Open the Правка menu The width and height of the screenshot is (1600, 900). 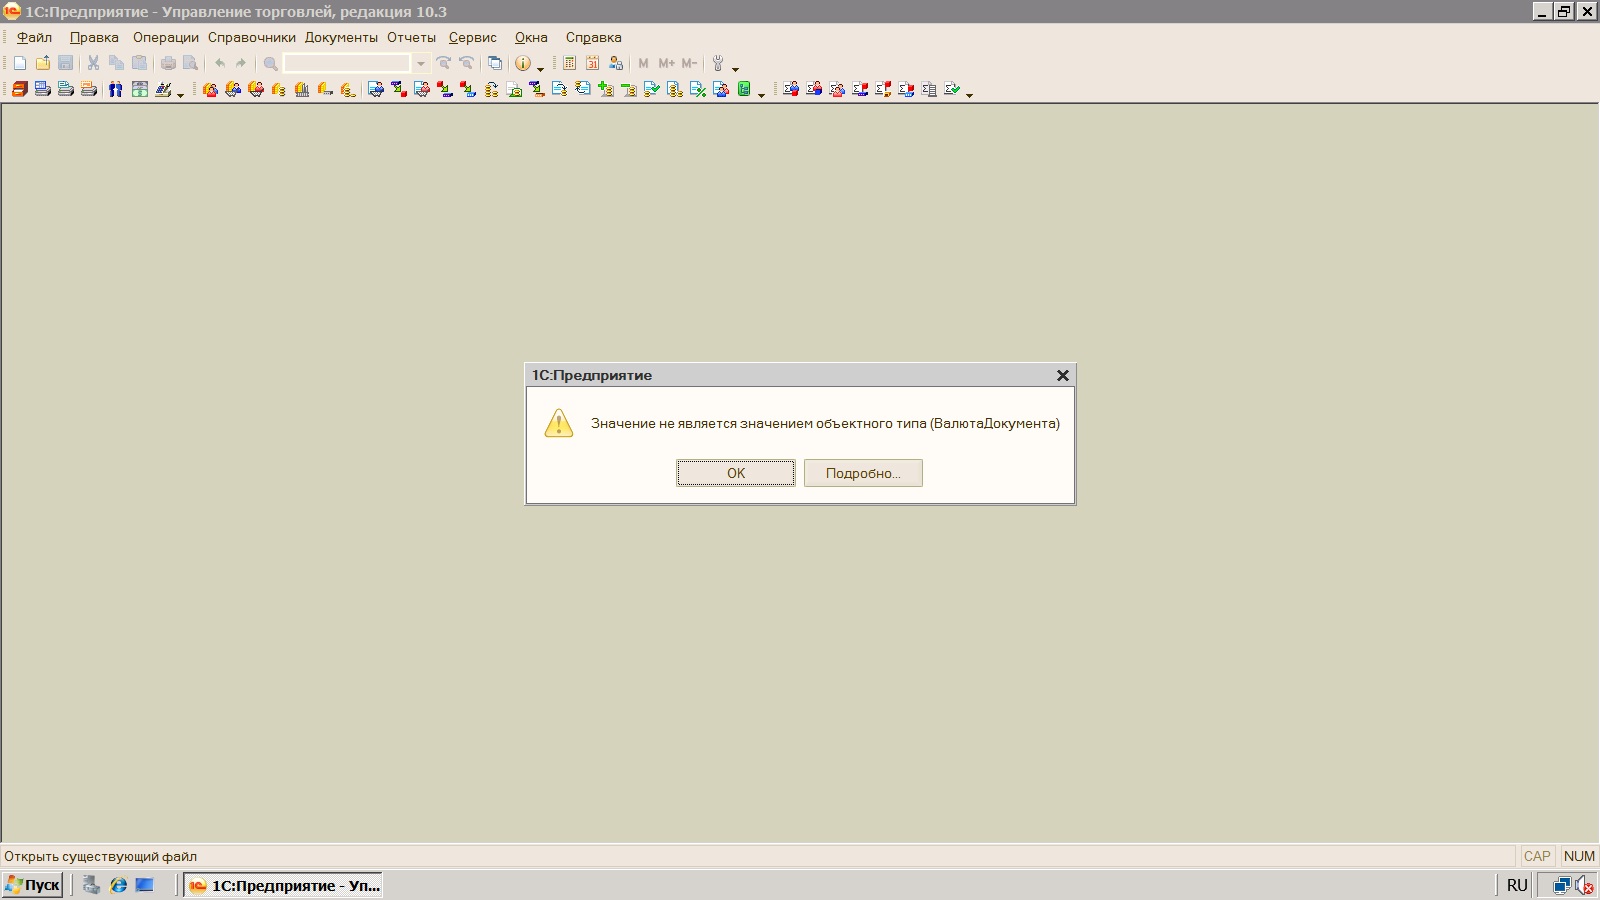[x=94, y=37]
